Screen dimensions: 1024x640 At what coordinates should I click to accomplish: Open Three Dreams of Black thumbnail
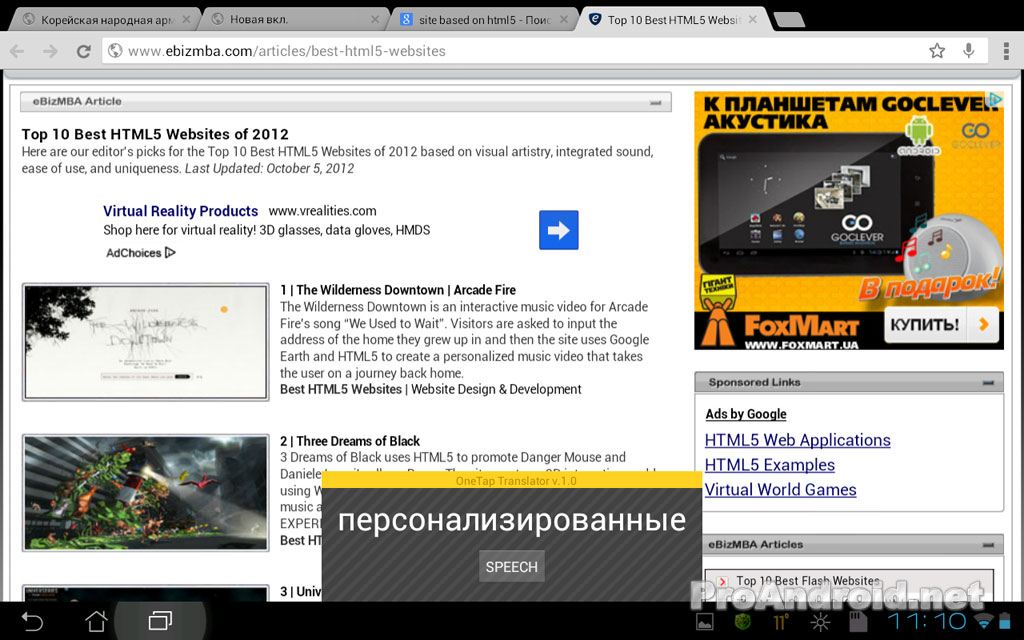point(146,492)
